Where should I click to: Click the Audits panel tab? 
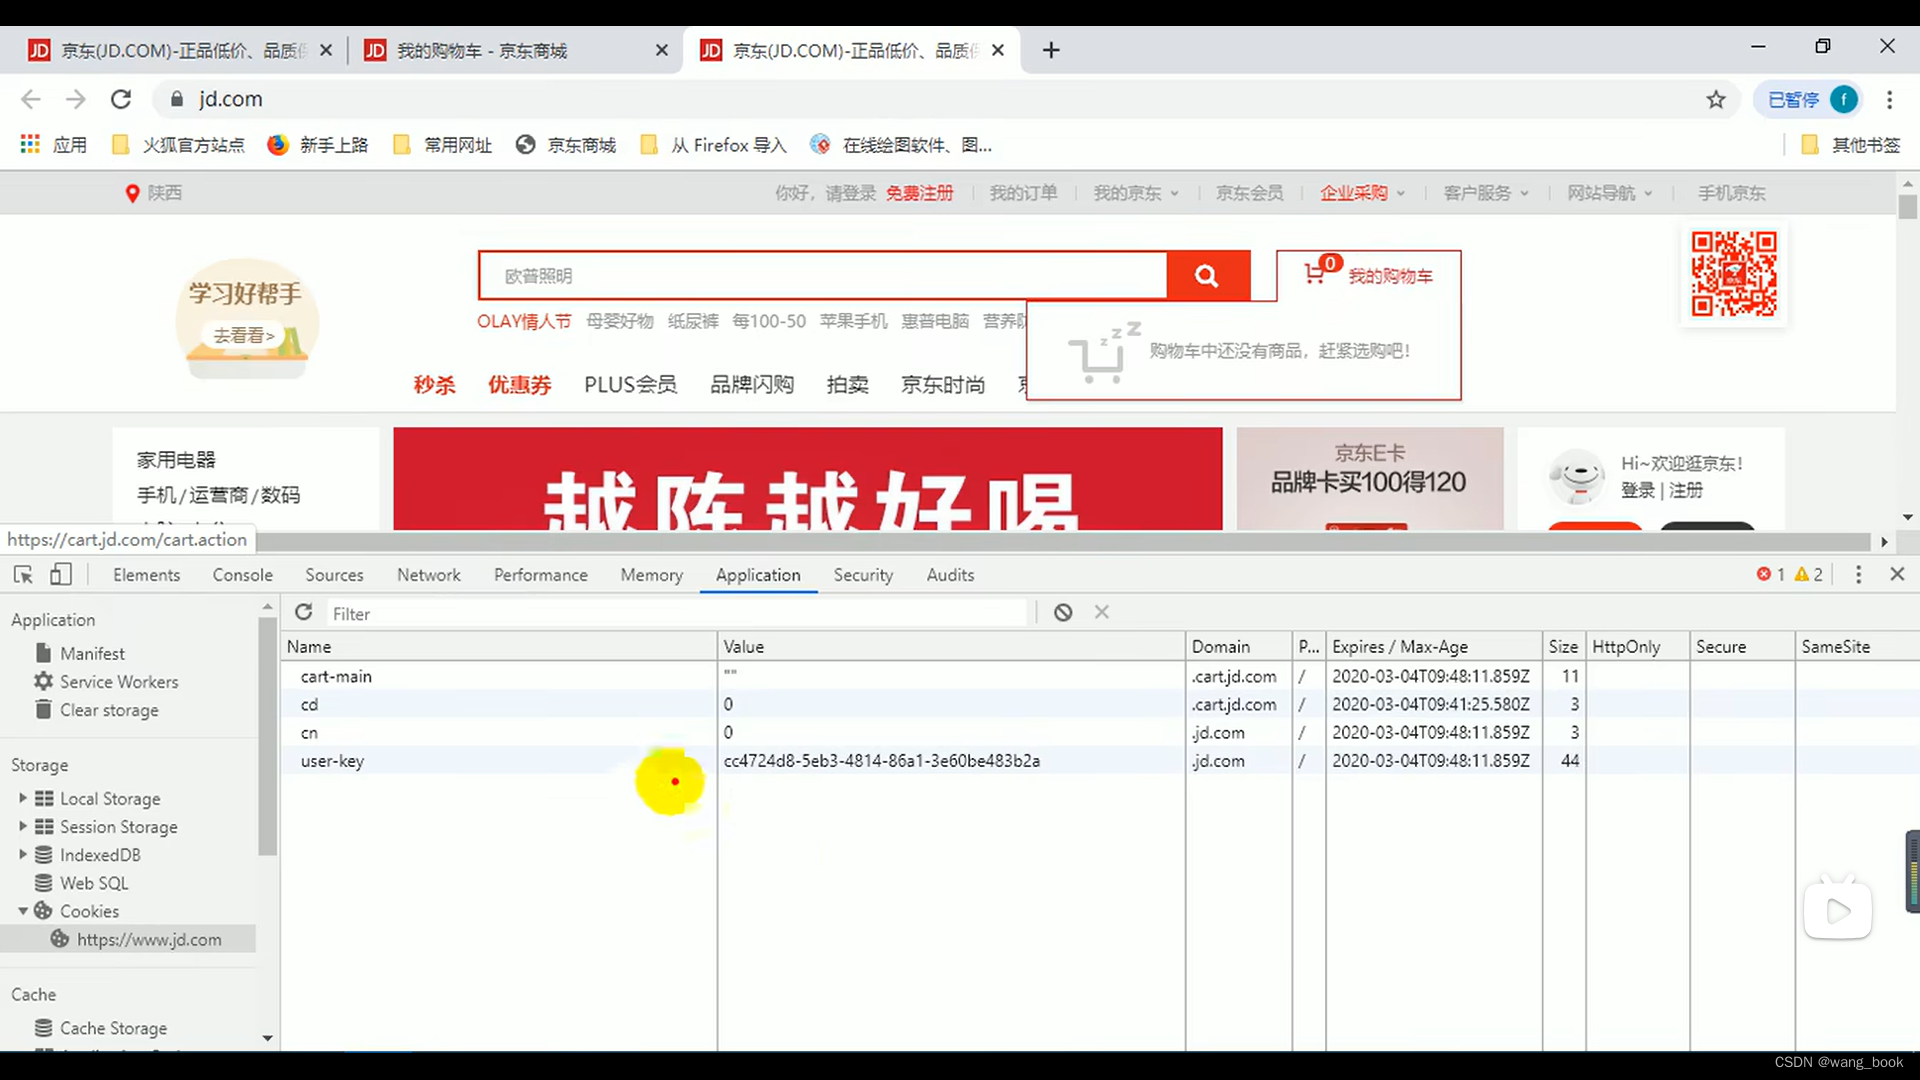point(949,575)
